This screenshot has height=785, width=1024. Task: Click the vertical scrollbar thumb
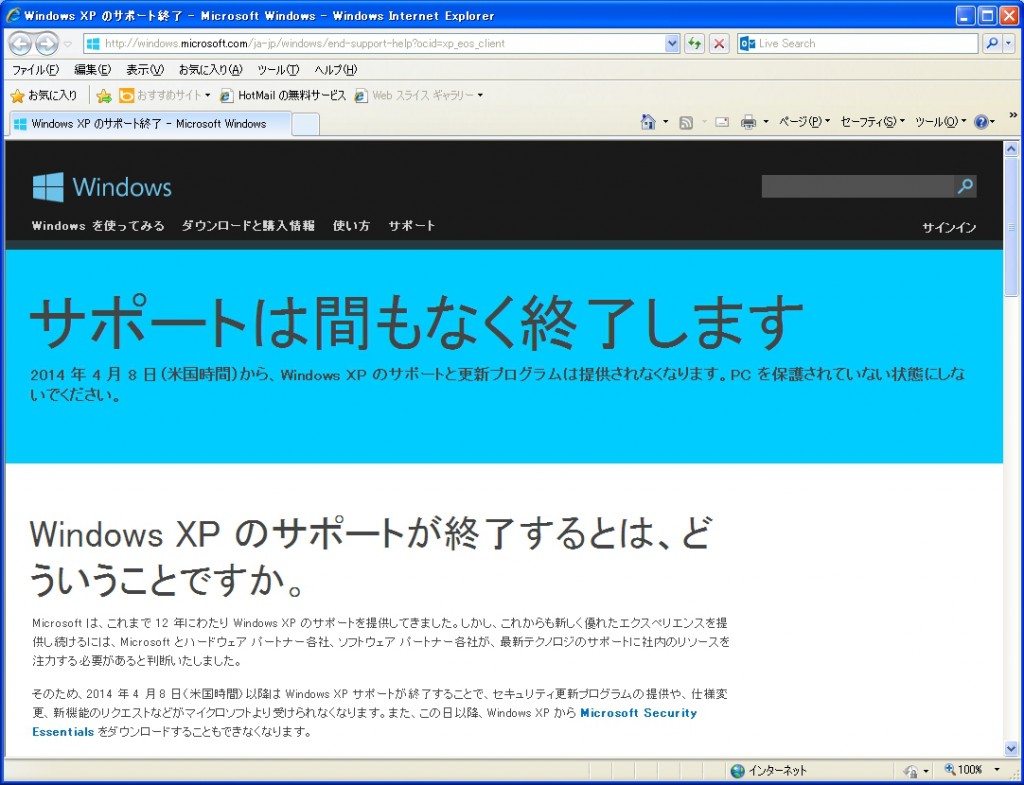coord(1011,226)
